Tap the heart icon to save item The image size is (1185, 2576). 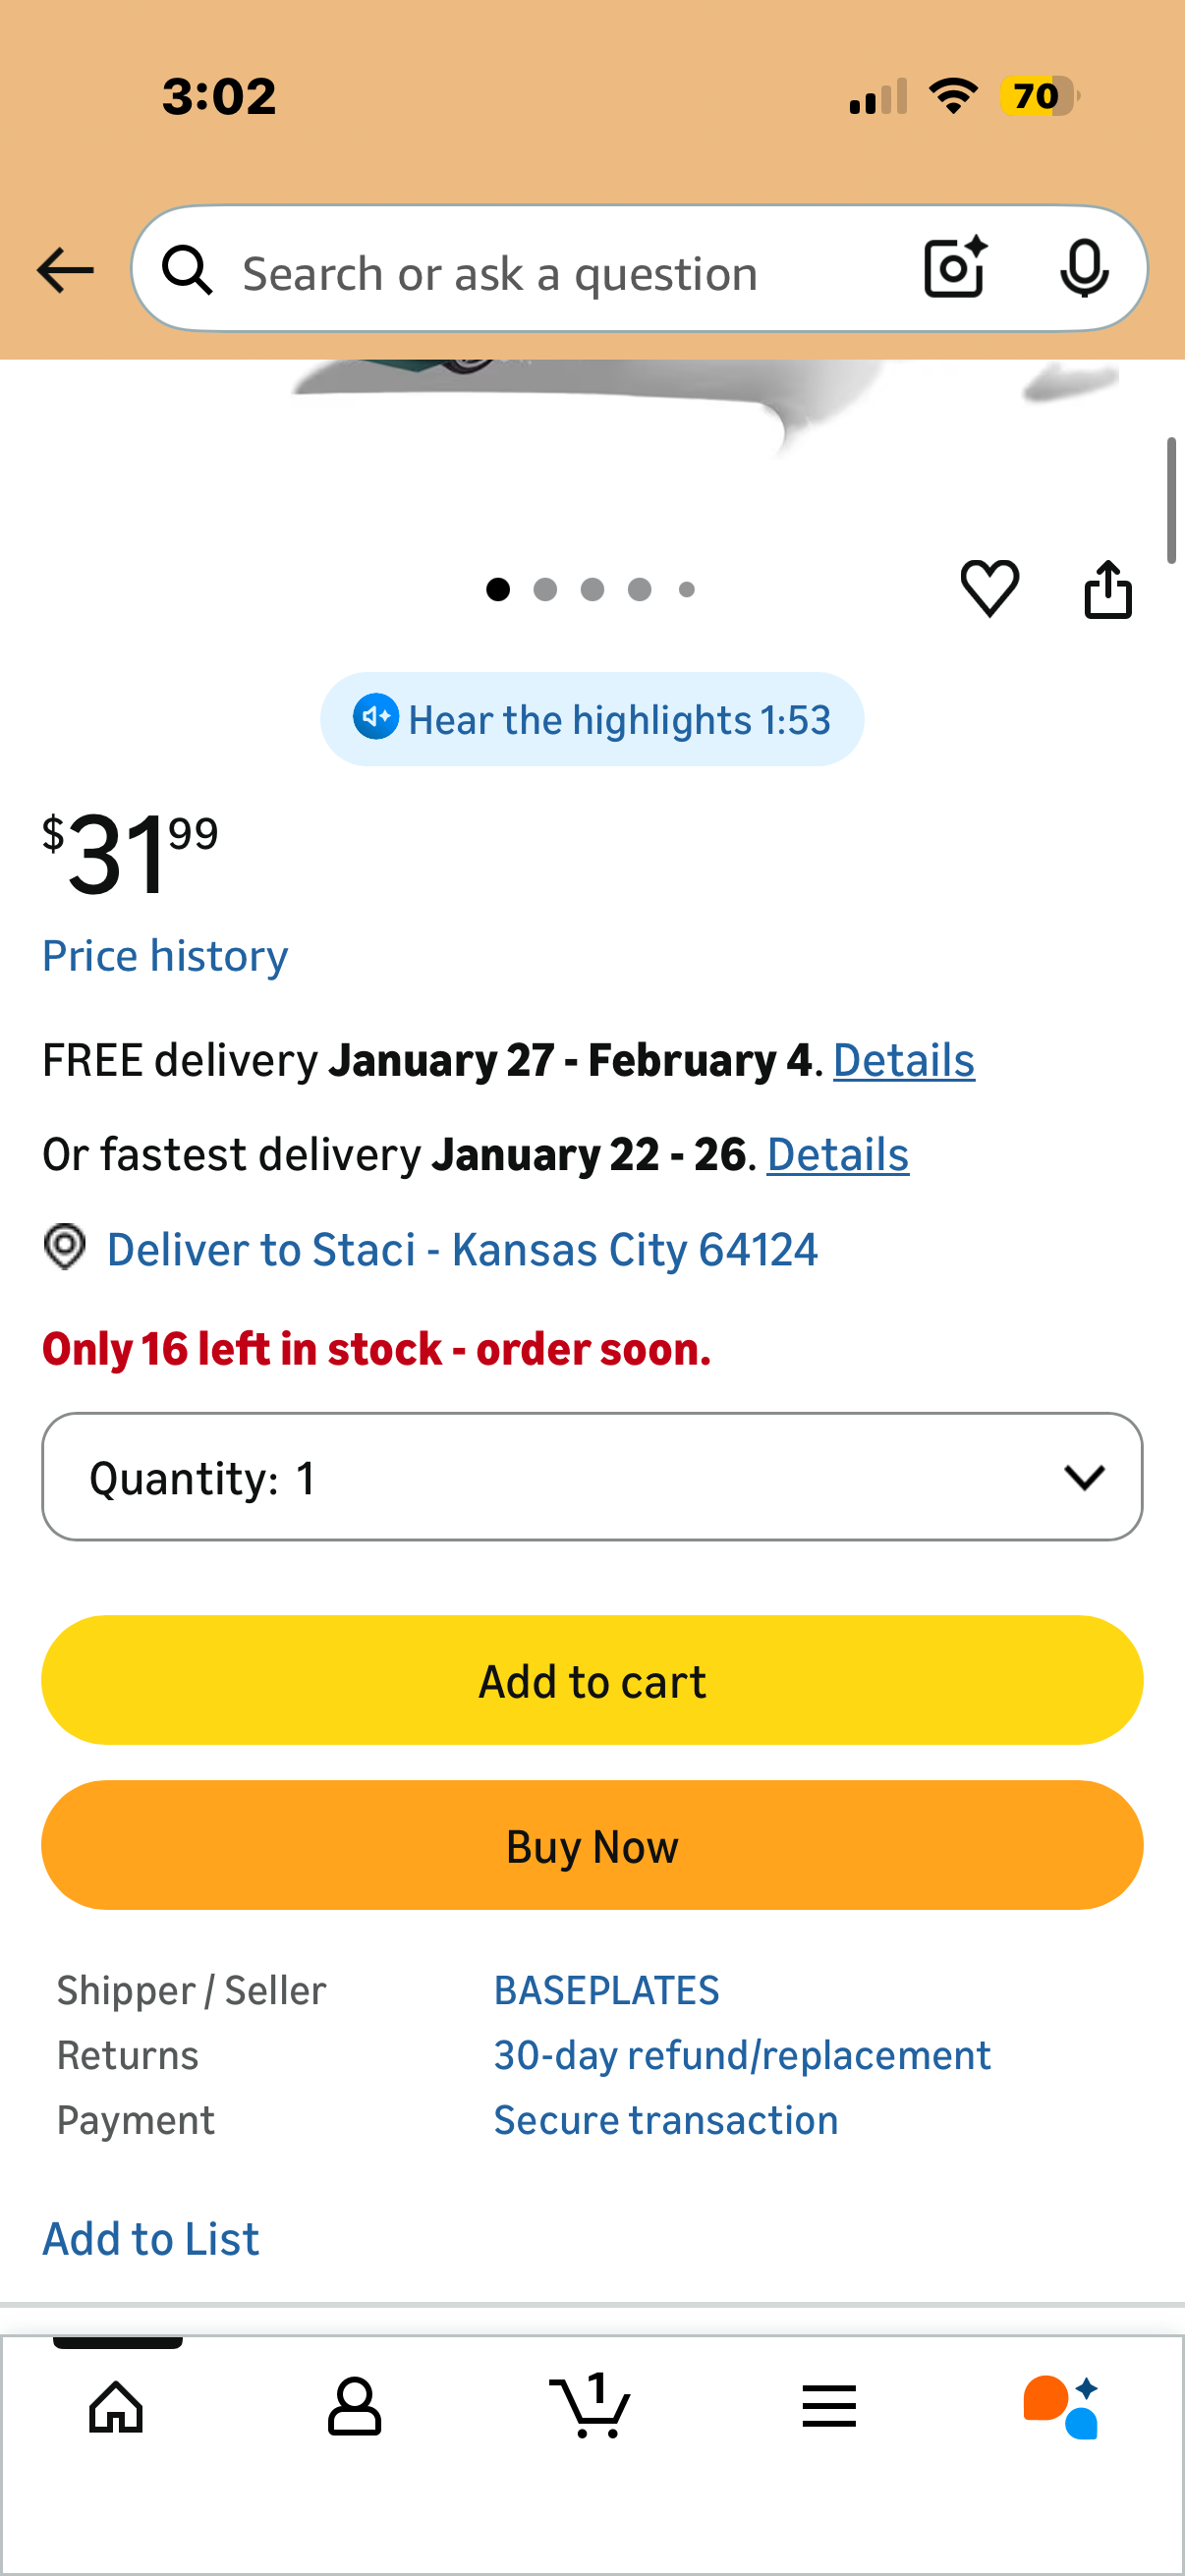point(989,588)
